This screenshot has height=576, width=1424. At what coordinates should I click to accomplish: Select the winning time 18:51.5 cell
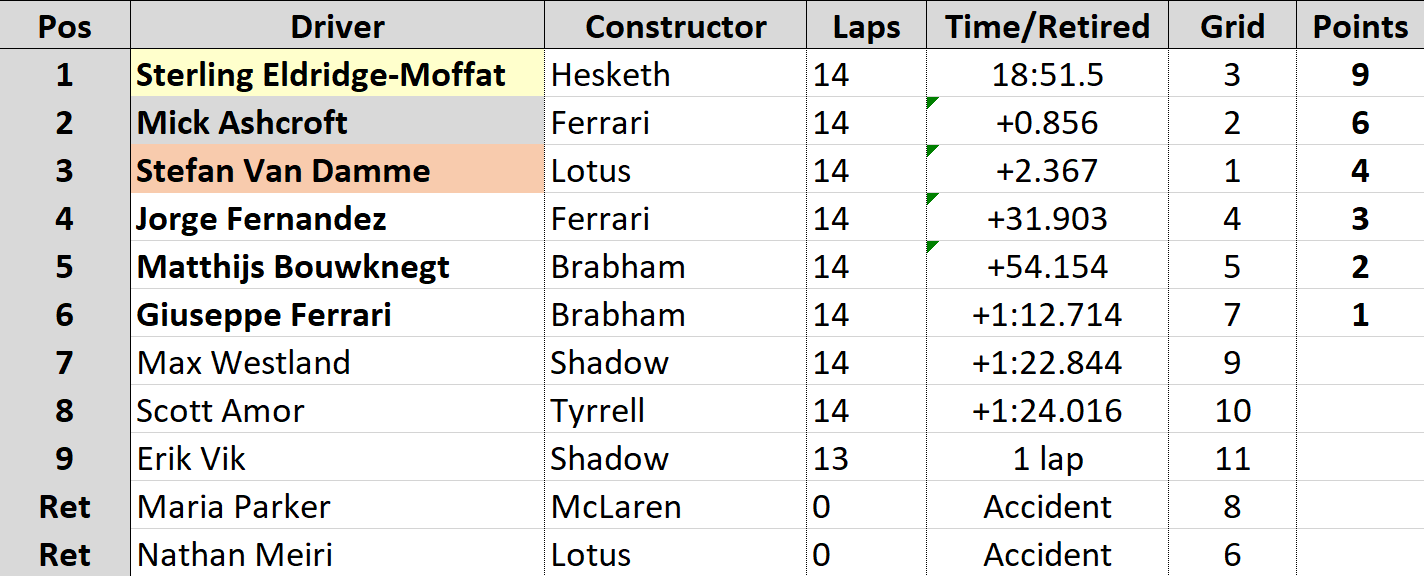click(x=1047, y=75)
